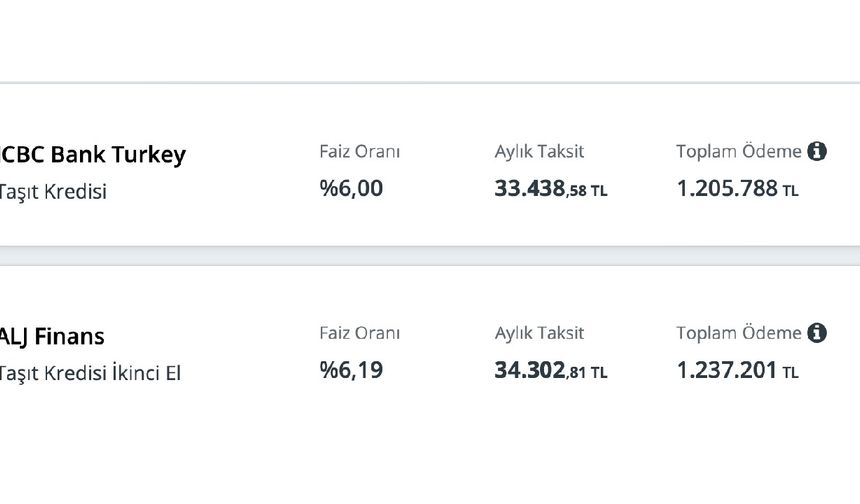Viewport: 860px width, 504px height.
Task: Click Toplam Ödeme label in ALJ Finans card
Action: click(738, 333)
